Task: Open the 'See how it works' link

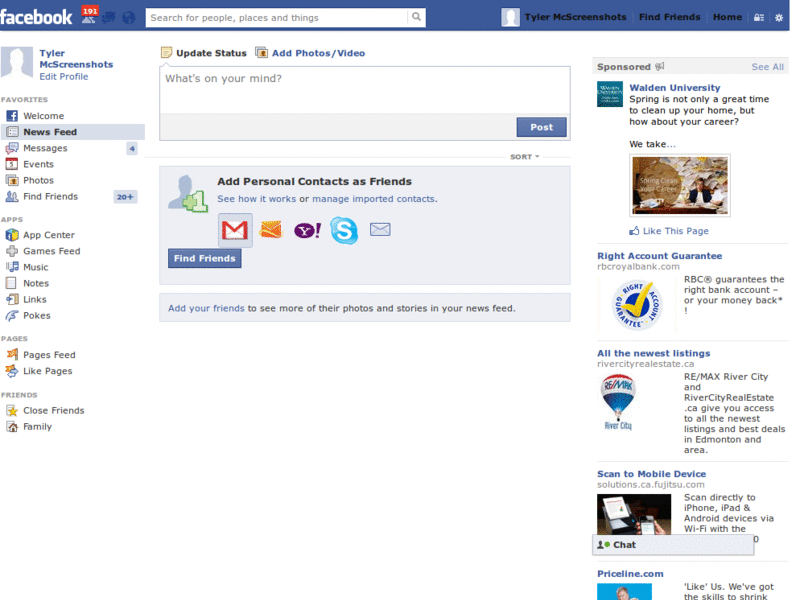Action: pos(257,199)
